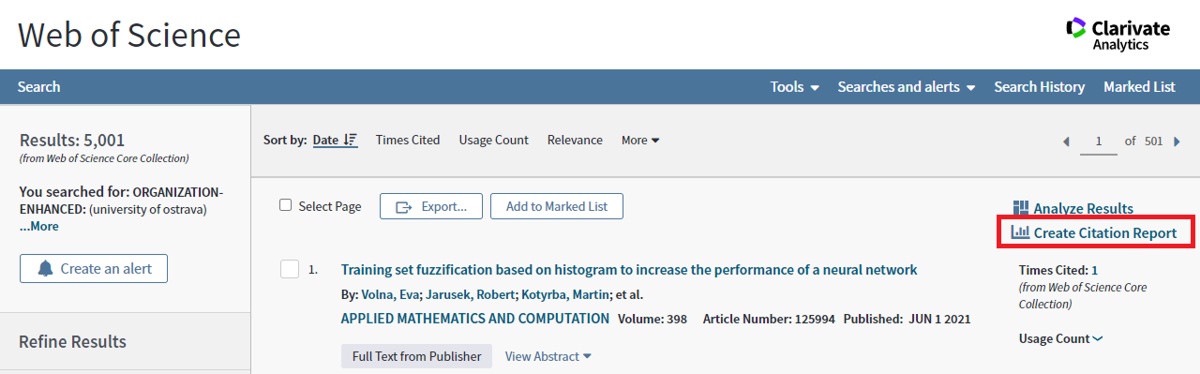Check the box for result 1
1200x374 pixels.
pyautogui.click(x=290, y=269)
